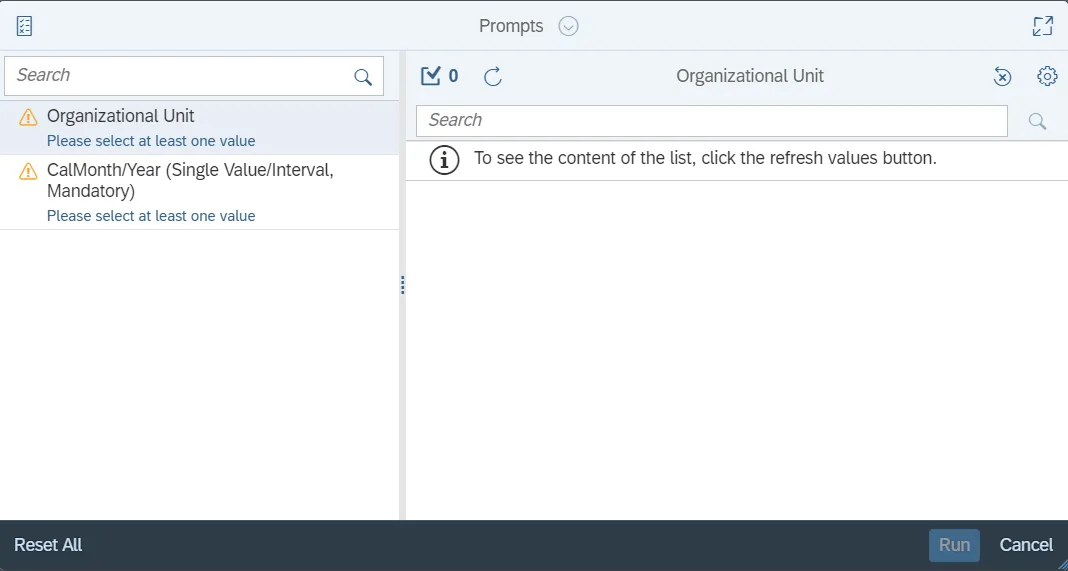Expand the Prompts title dropdown chevron

(x=568, y=26)
